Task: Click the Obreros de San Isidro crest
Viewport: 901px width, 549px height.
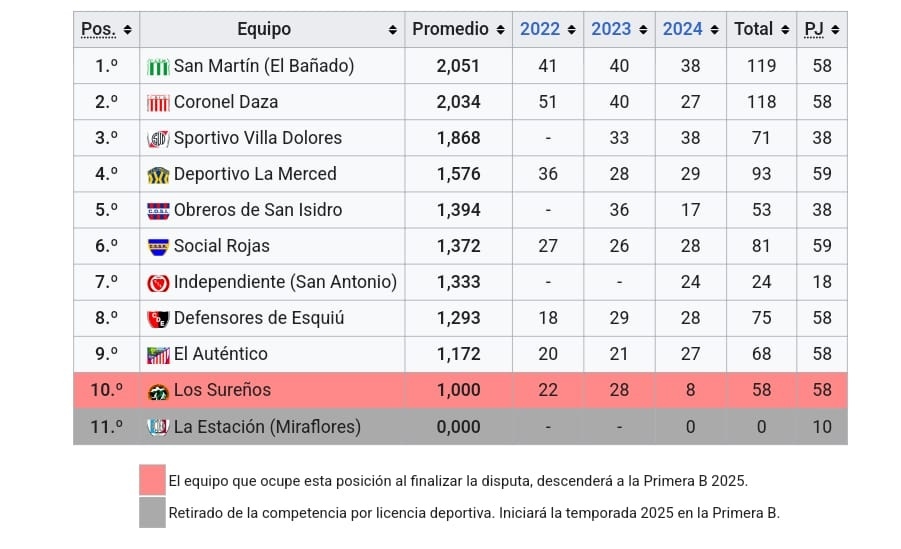Action: pyautogui.click(x=158, y=211)
